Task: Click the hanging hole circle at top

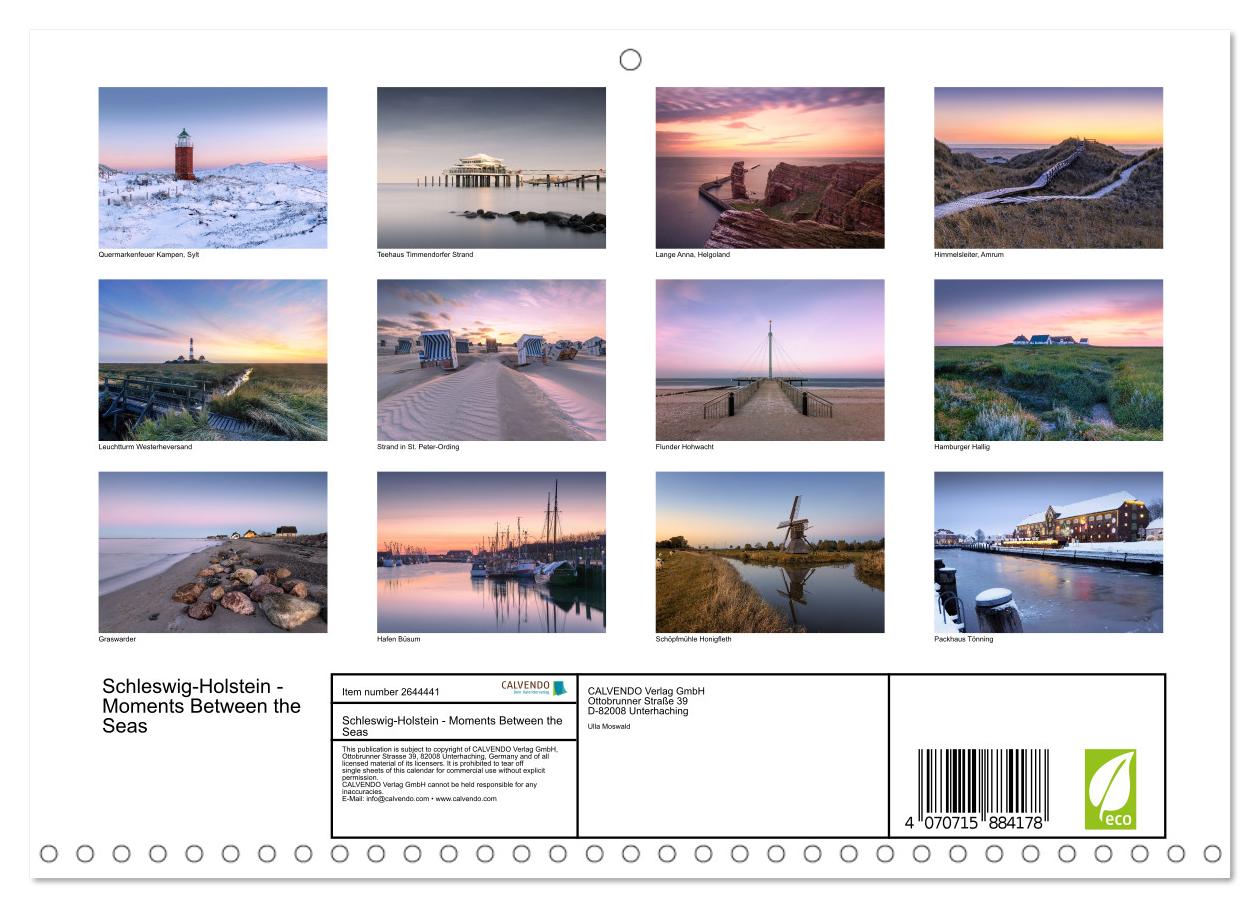Action: pyautogui.click(x=630, y=60)
